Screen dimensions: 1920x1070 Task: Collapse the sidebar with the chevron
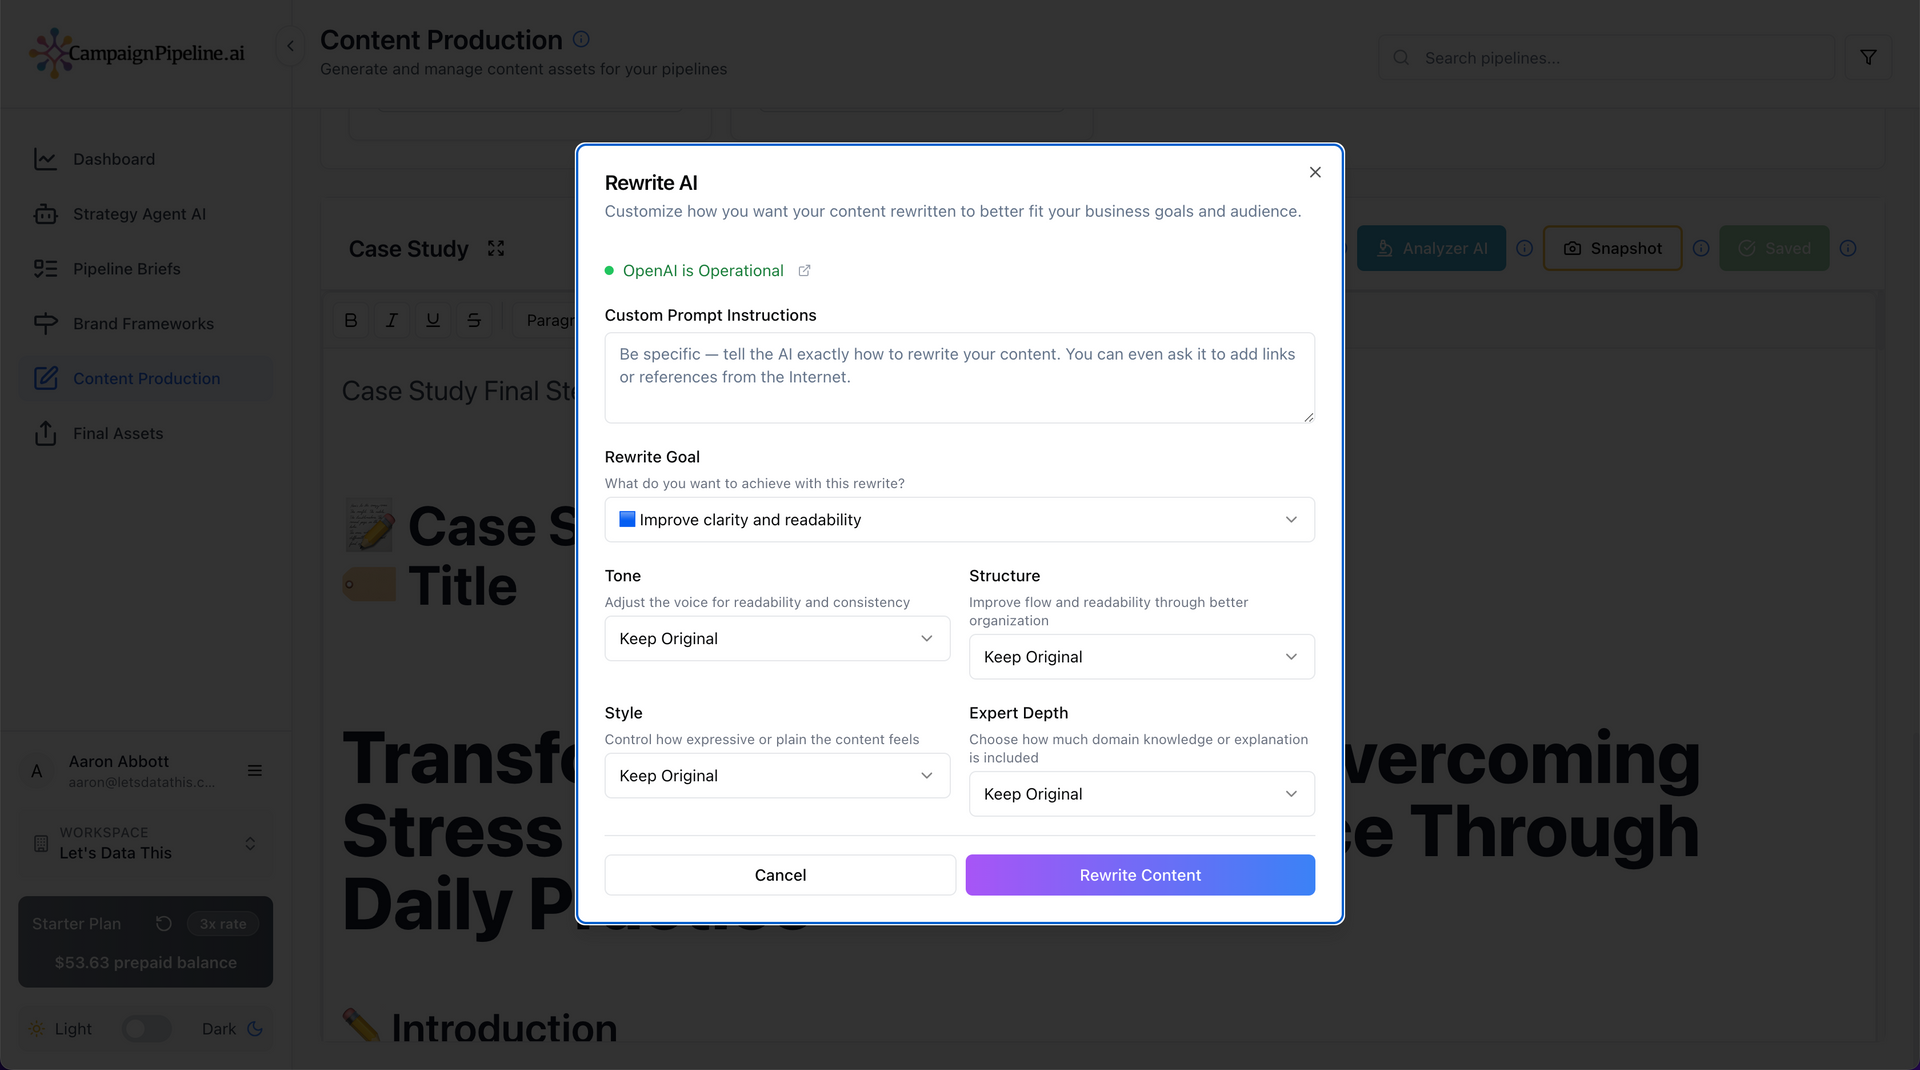290,46
